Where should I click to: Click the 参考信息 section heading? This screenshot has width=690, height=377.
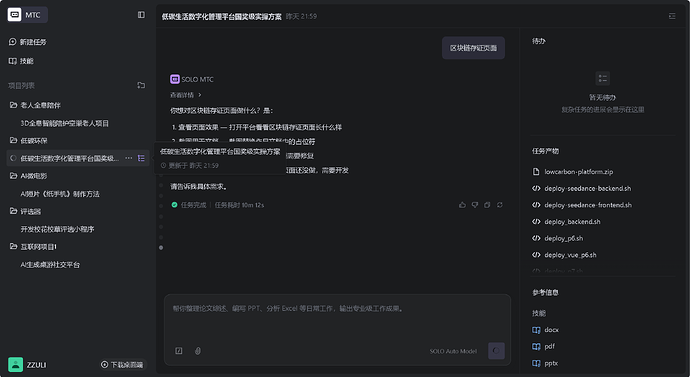(545, 293)
